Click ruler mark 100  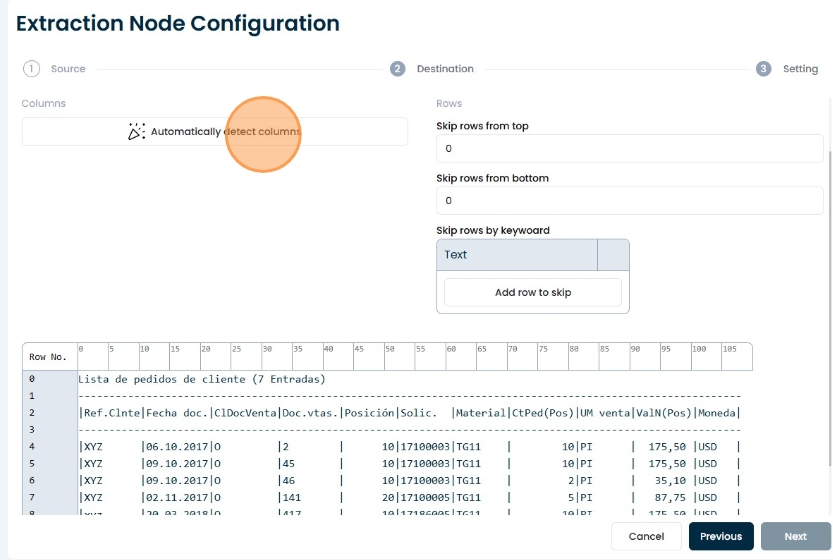(x=699, y=349)
